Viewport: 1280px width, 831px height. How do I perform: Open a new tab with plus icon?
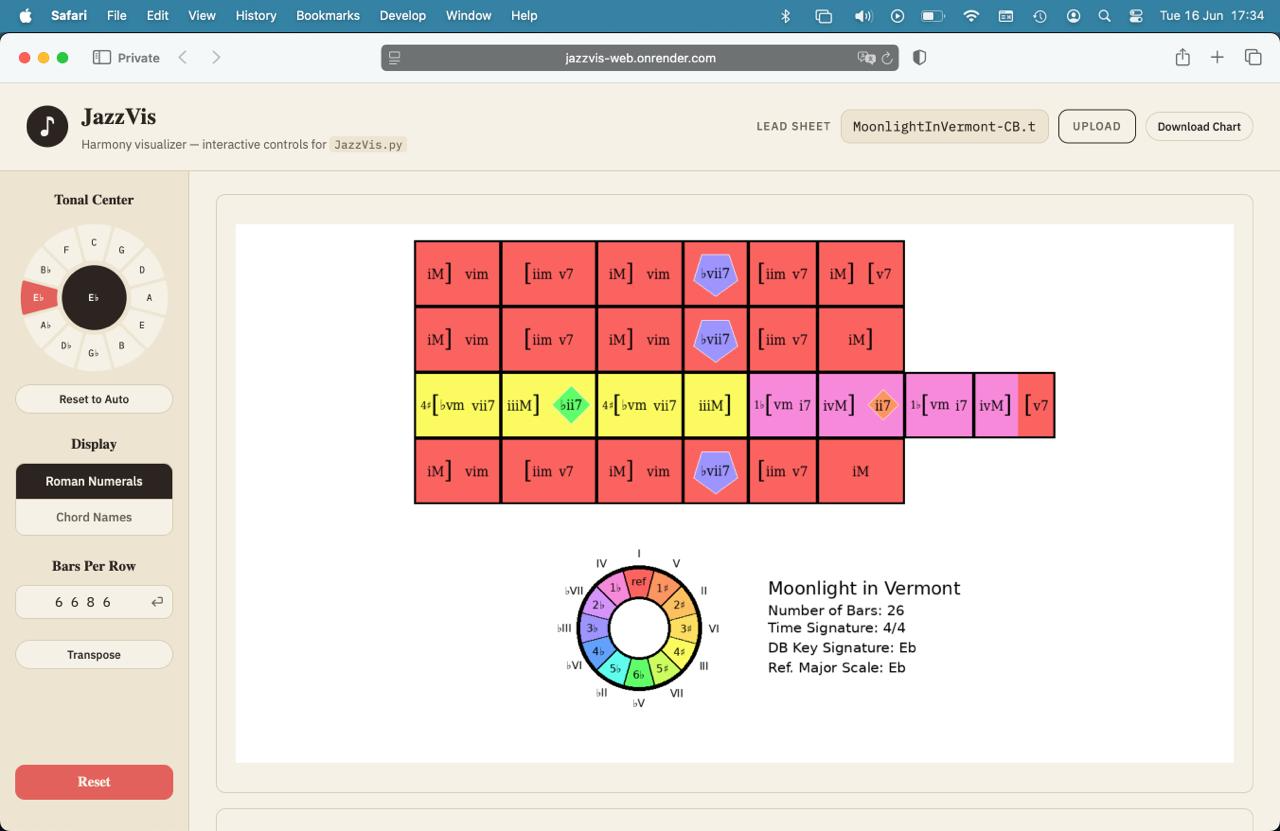tap(1217, 58)
